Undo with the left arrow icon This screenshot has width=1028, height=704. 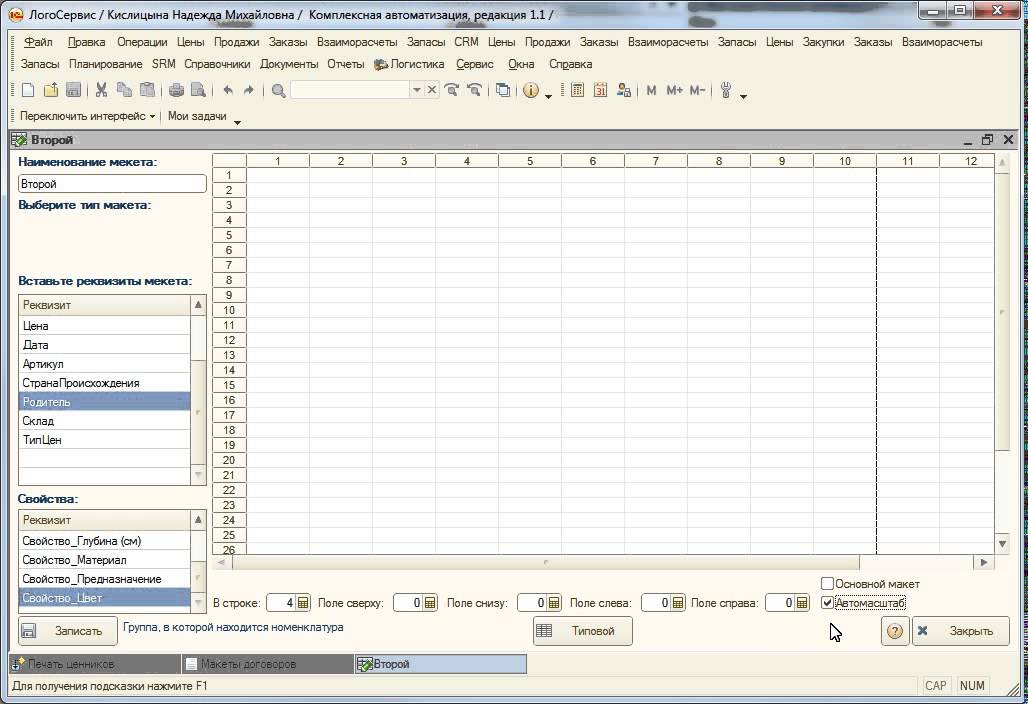227,90
